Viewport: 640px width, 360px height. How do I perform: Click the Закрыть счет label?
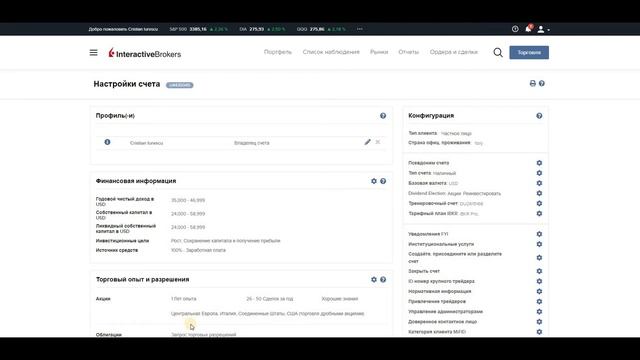[x=424, y=271]
